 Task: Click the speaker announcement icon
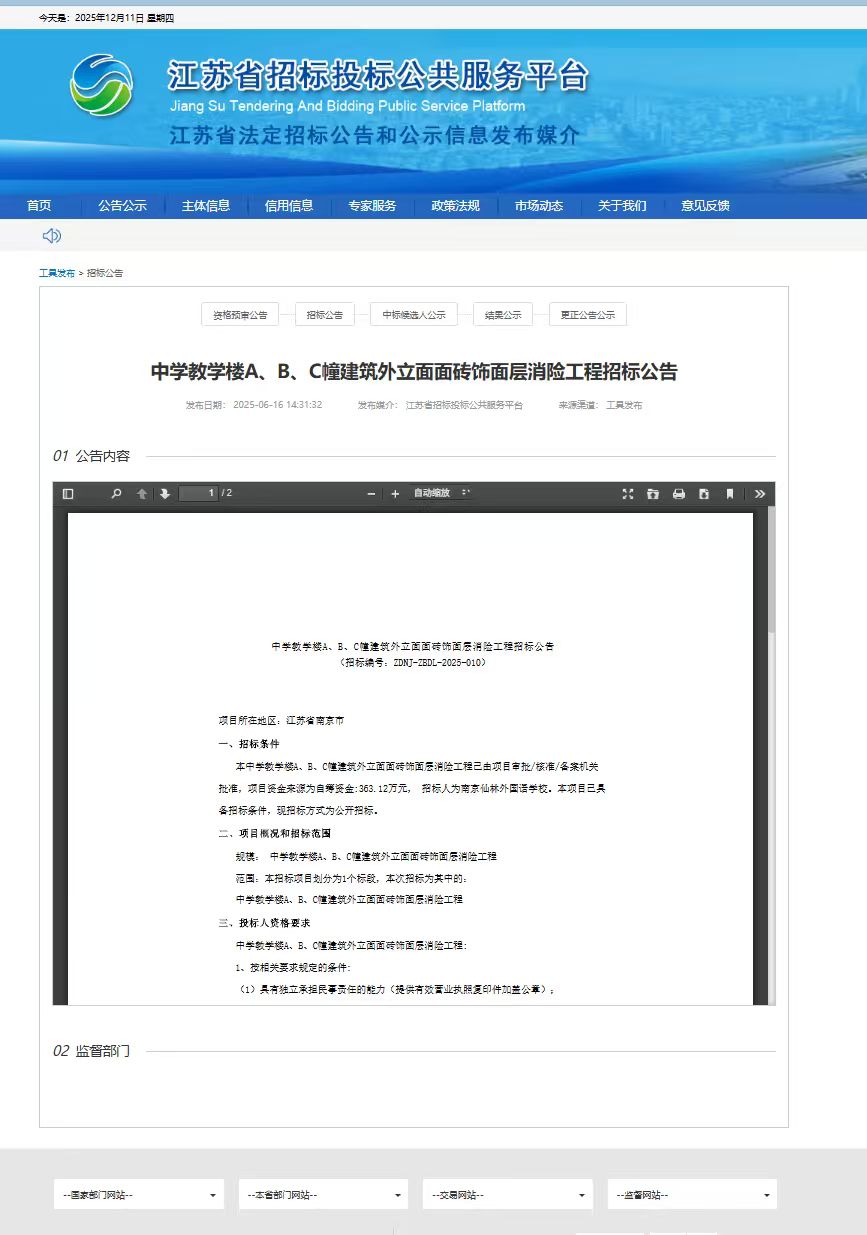[x=52, y=236]
